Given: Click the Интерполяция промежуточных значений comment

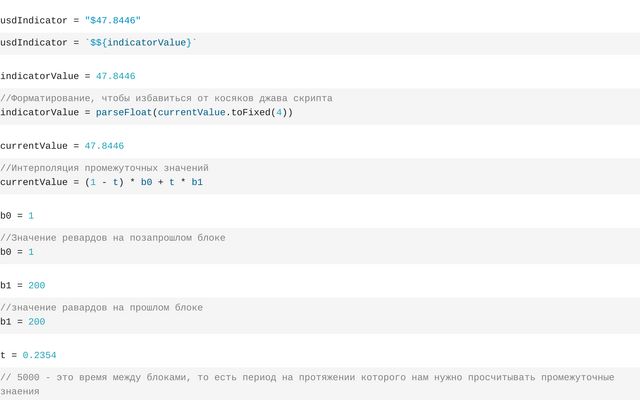Looking at the screenshot, I should tap(104, 168).
